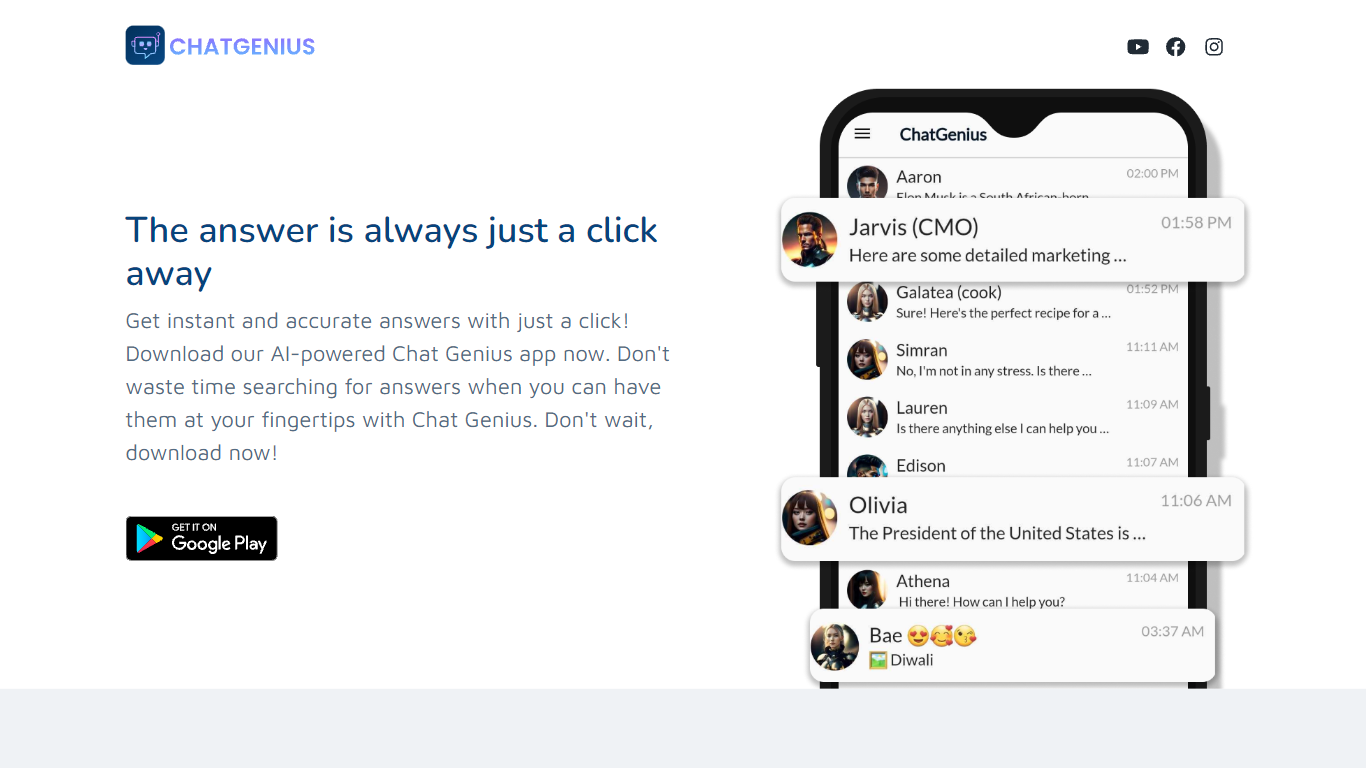
Task: Click the main headline text
Action: 392,251
